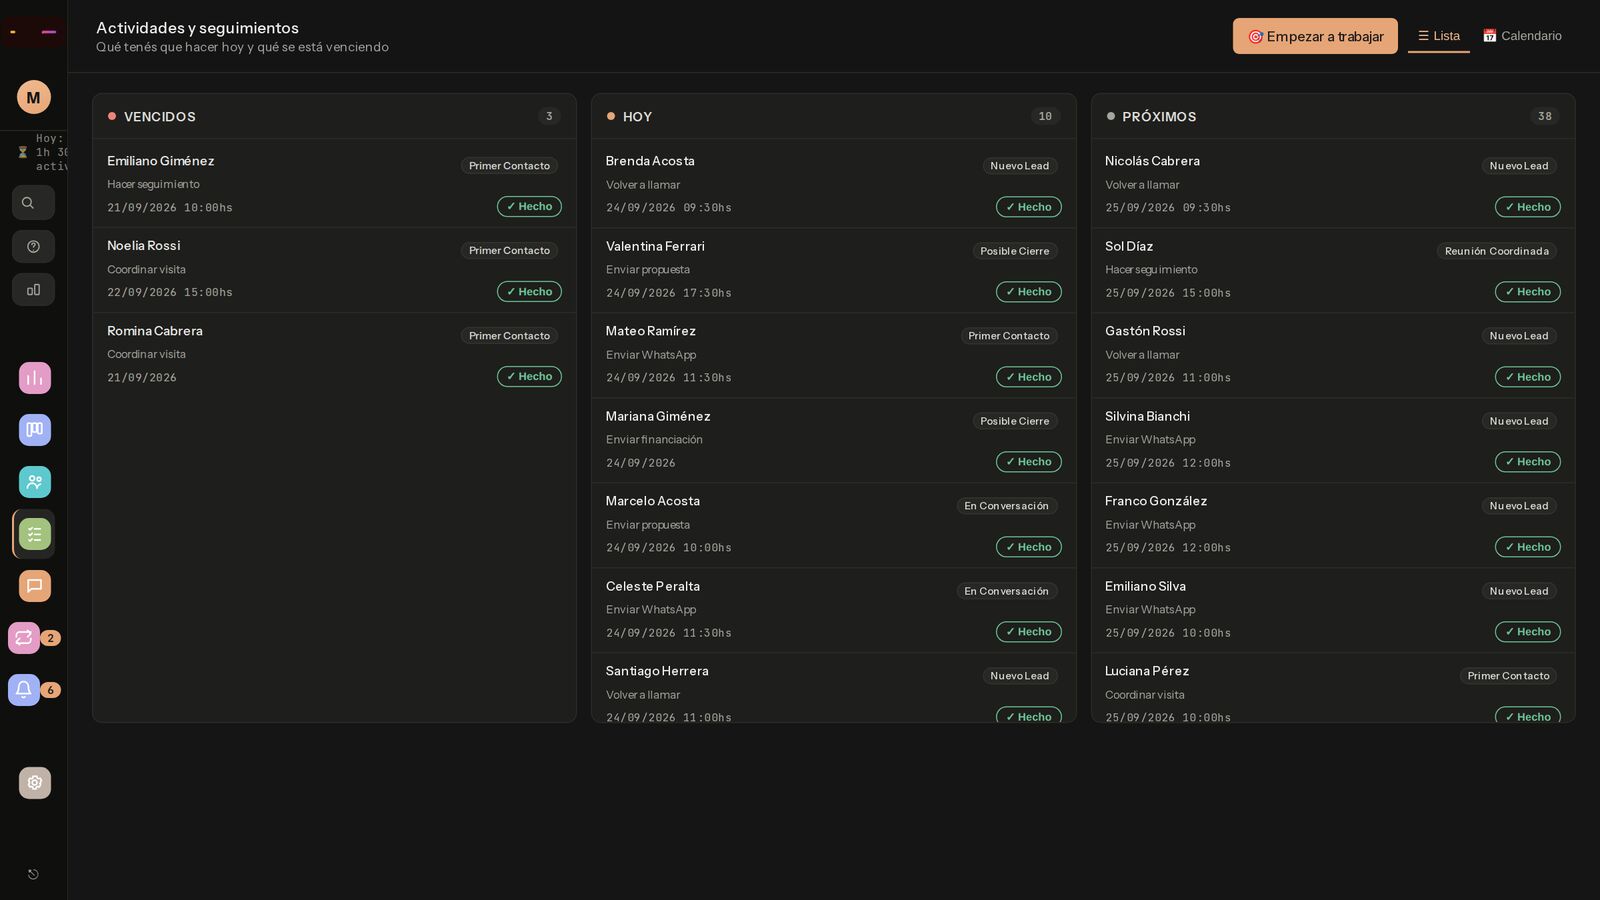Click Primer Contacto tag on Luciana Pérez
1600x900 pixels.
(1508, 676)
